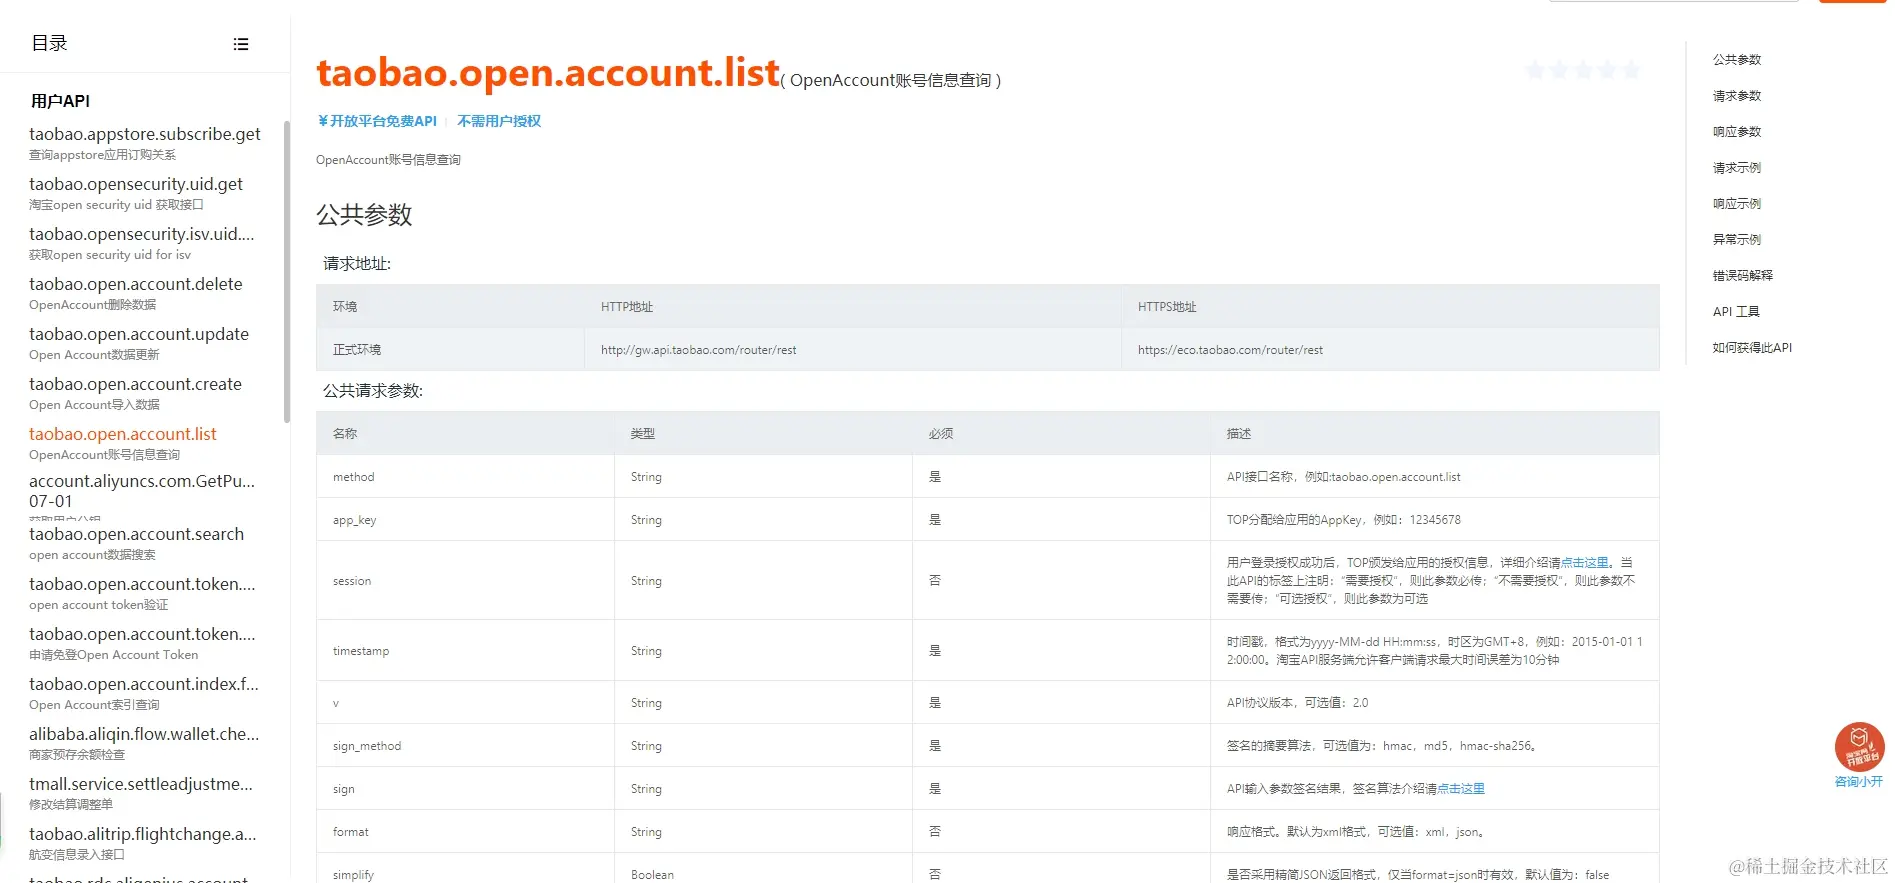This screenshot has width=1895, height=883.
Task: Follow 点击这里 link in sign description
Action: tap(1461, 789)
